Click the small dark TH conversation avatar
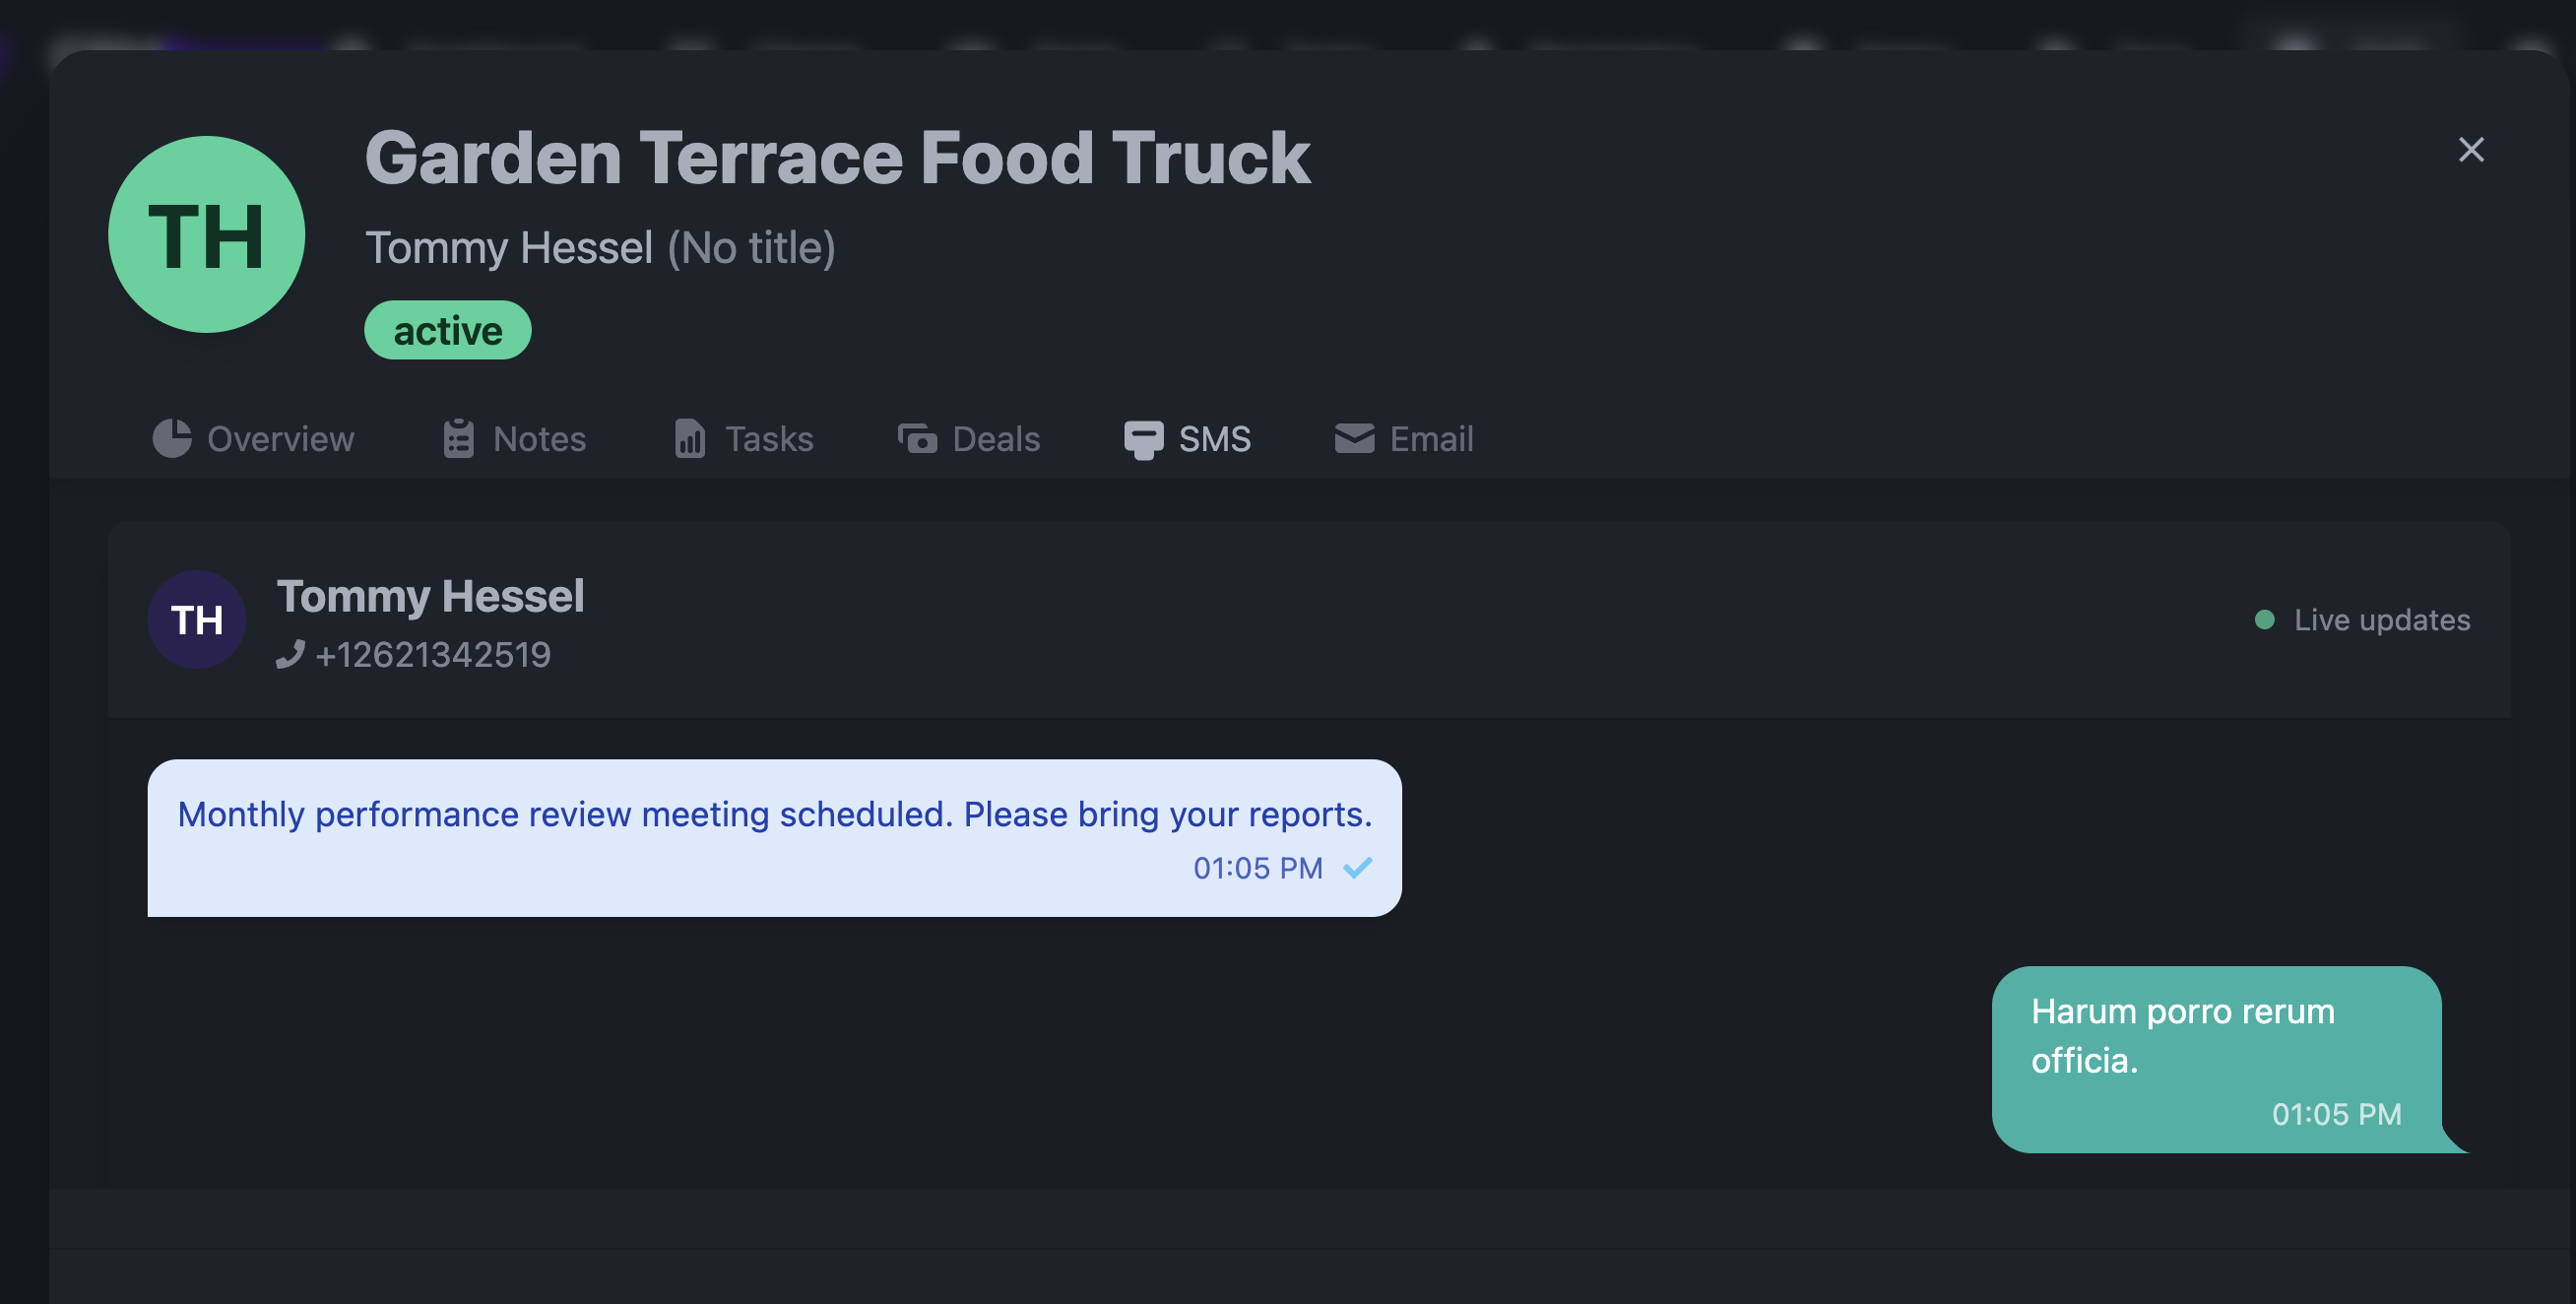The height and width of the screenshot is (1304, 2576). point(197,620)
